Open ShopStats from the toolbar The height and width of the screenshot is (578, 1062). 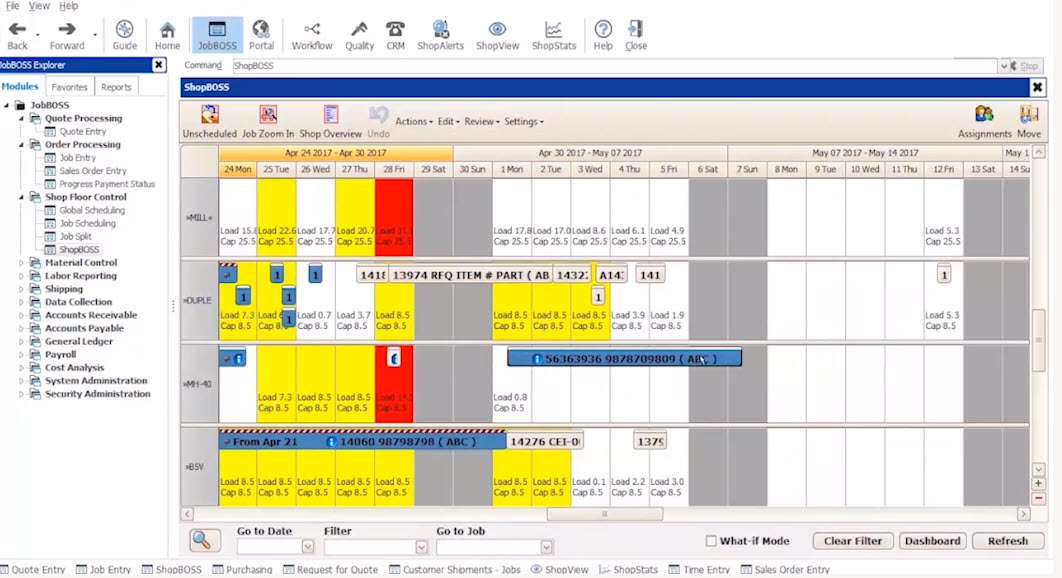(553, 30)
